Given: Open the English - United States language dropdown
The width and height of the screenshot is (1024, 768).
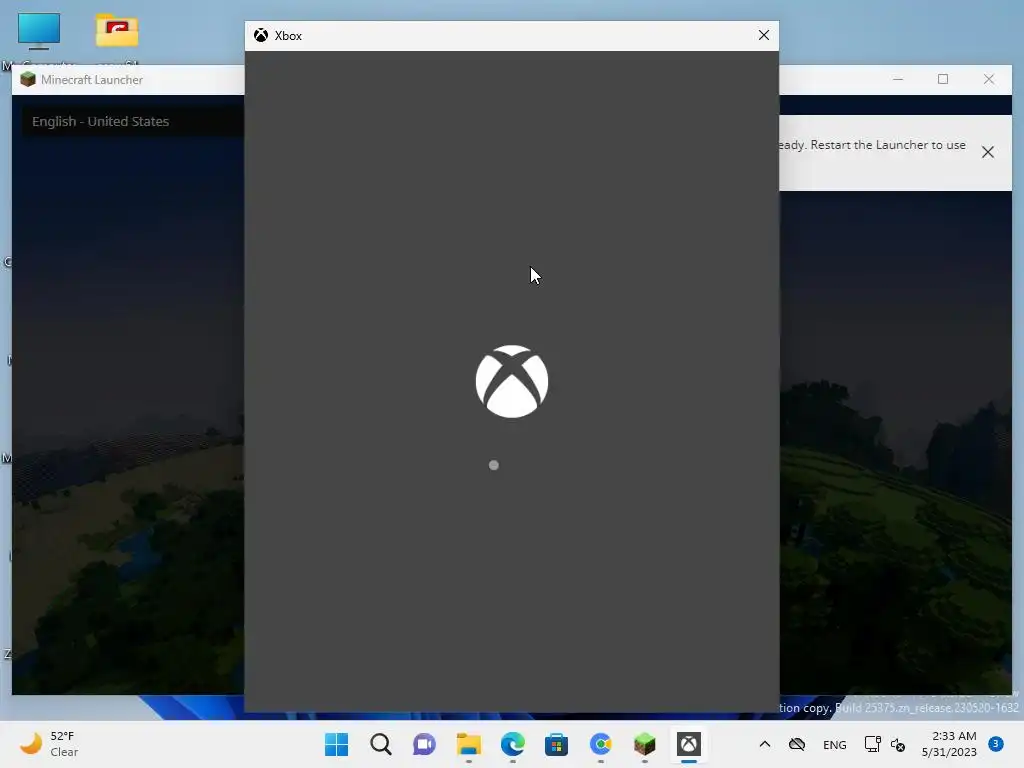Looking at the screenshot, I should [x=133, y=121].
